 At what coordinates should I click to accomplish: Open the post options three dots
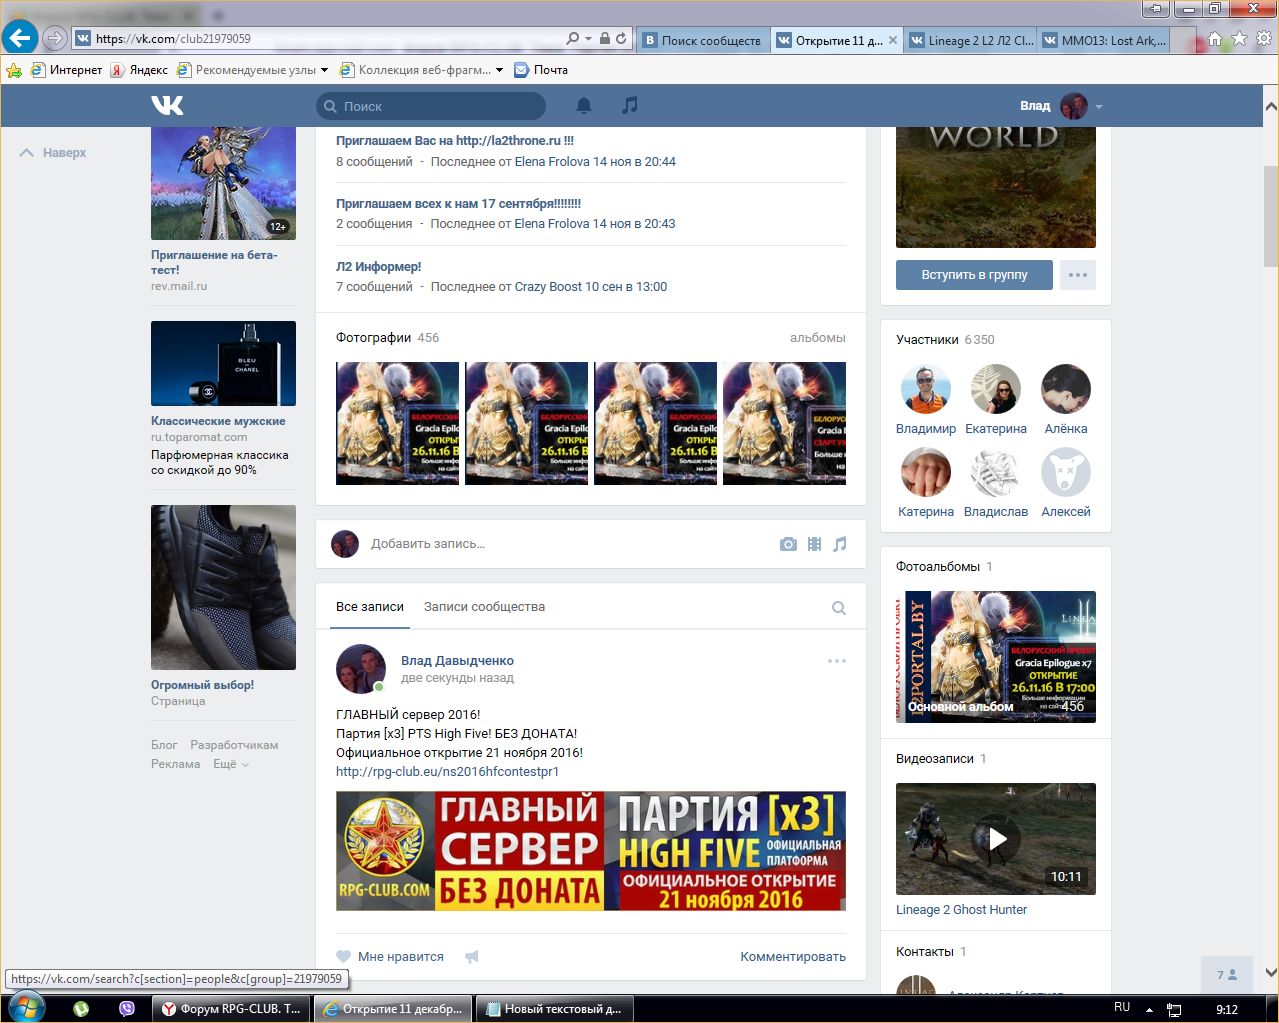[837, 661]
